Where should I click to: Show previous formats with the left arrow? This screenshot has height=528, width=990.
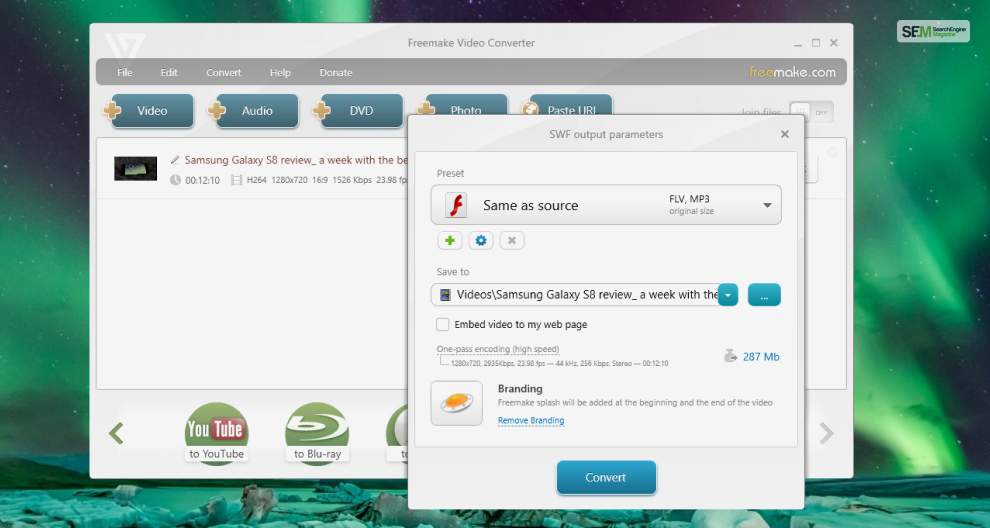coord(116,433)
